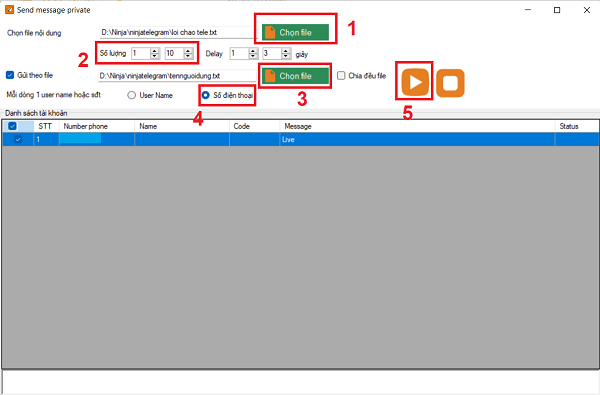Click the Số lượng field showing 10

(x=174, y=53)
